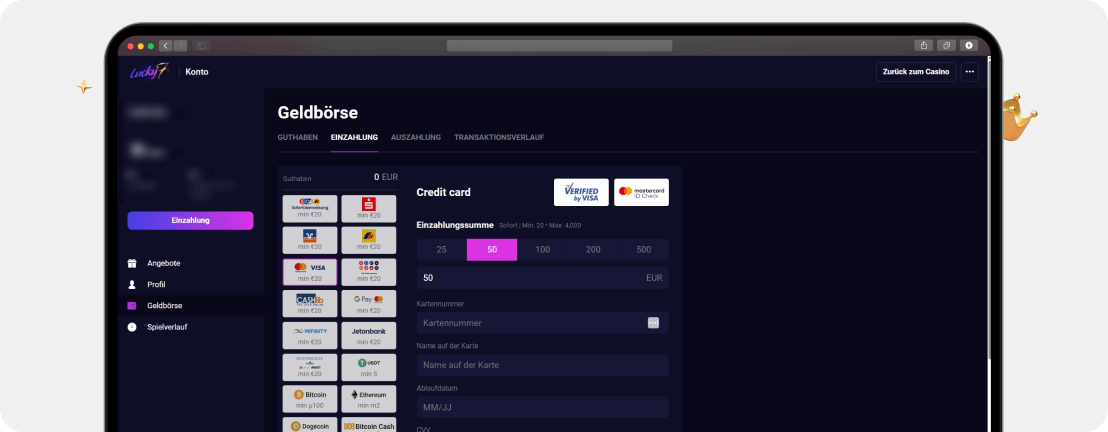Click the purple Einzahlung button in sidebar

point(190,220)
